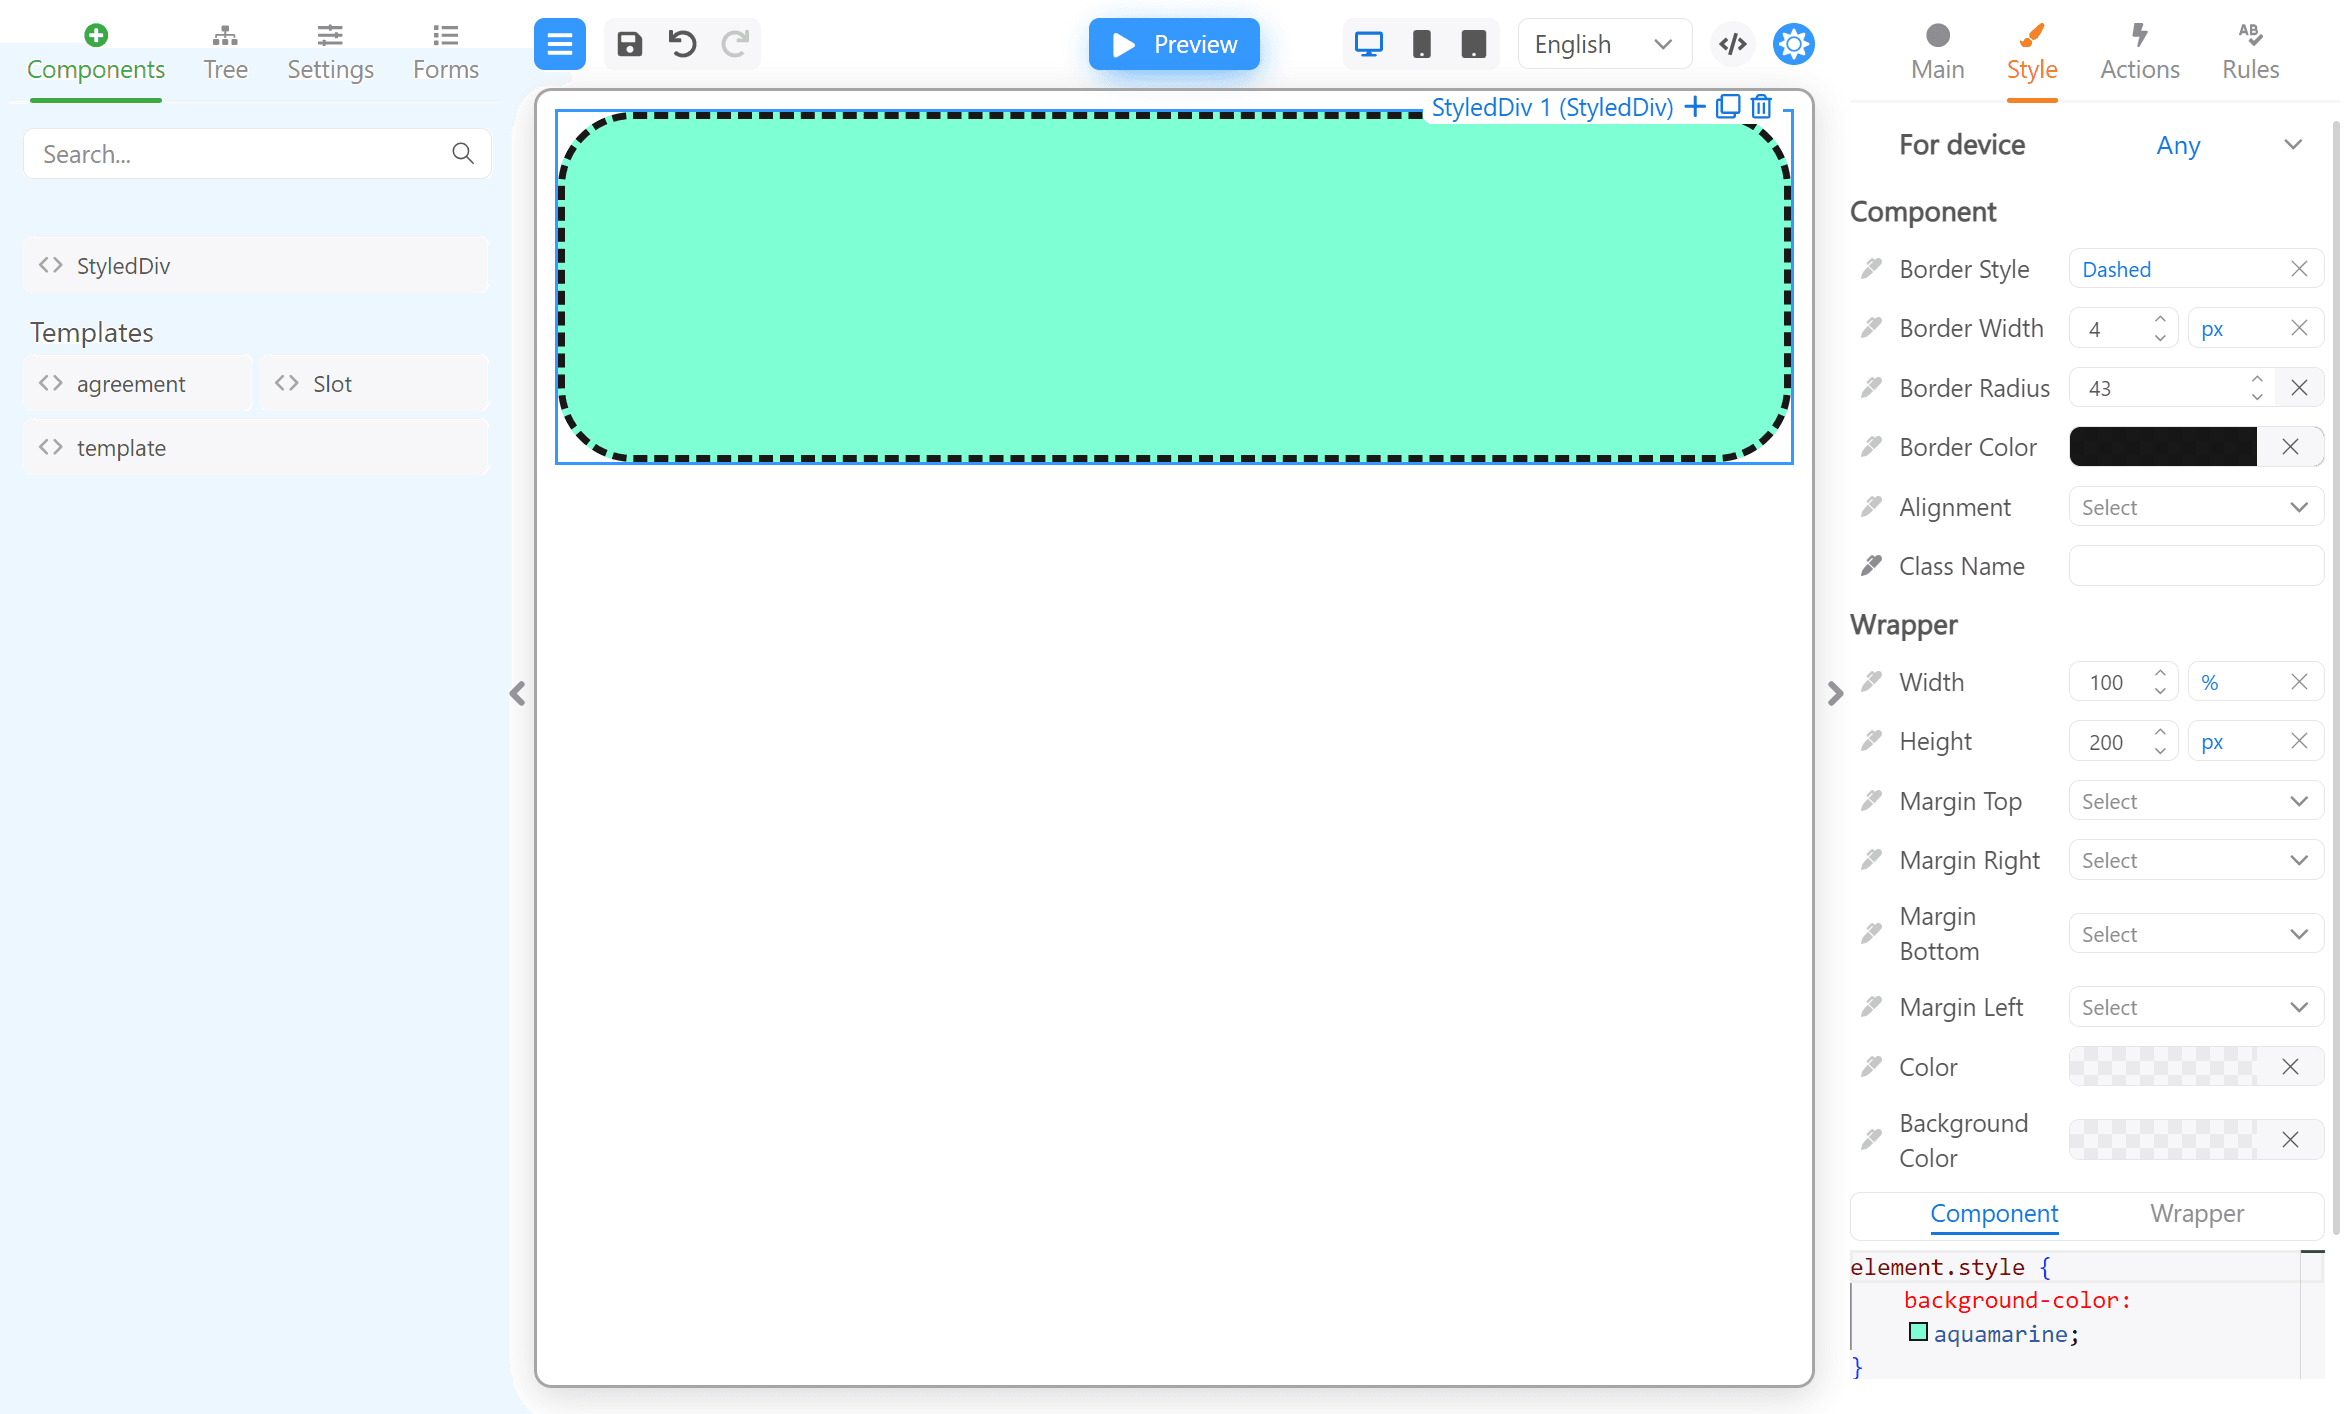Undo the last change
Viewport: 2349px width, 1414px height.
coord(682,44)
